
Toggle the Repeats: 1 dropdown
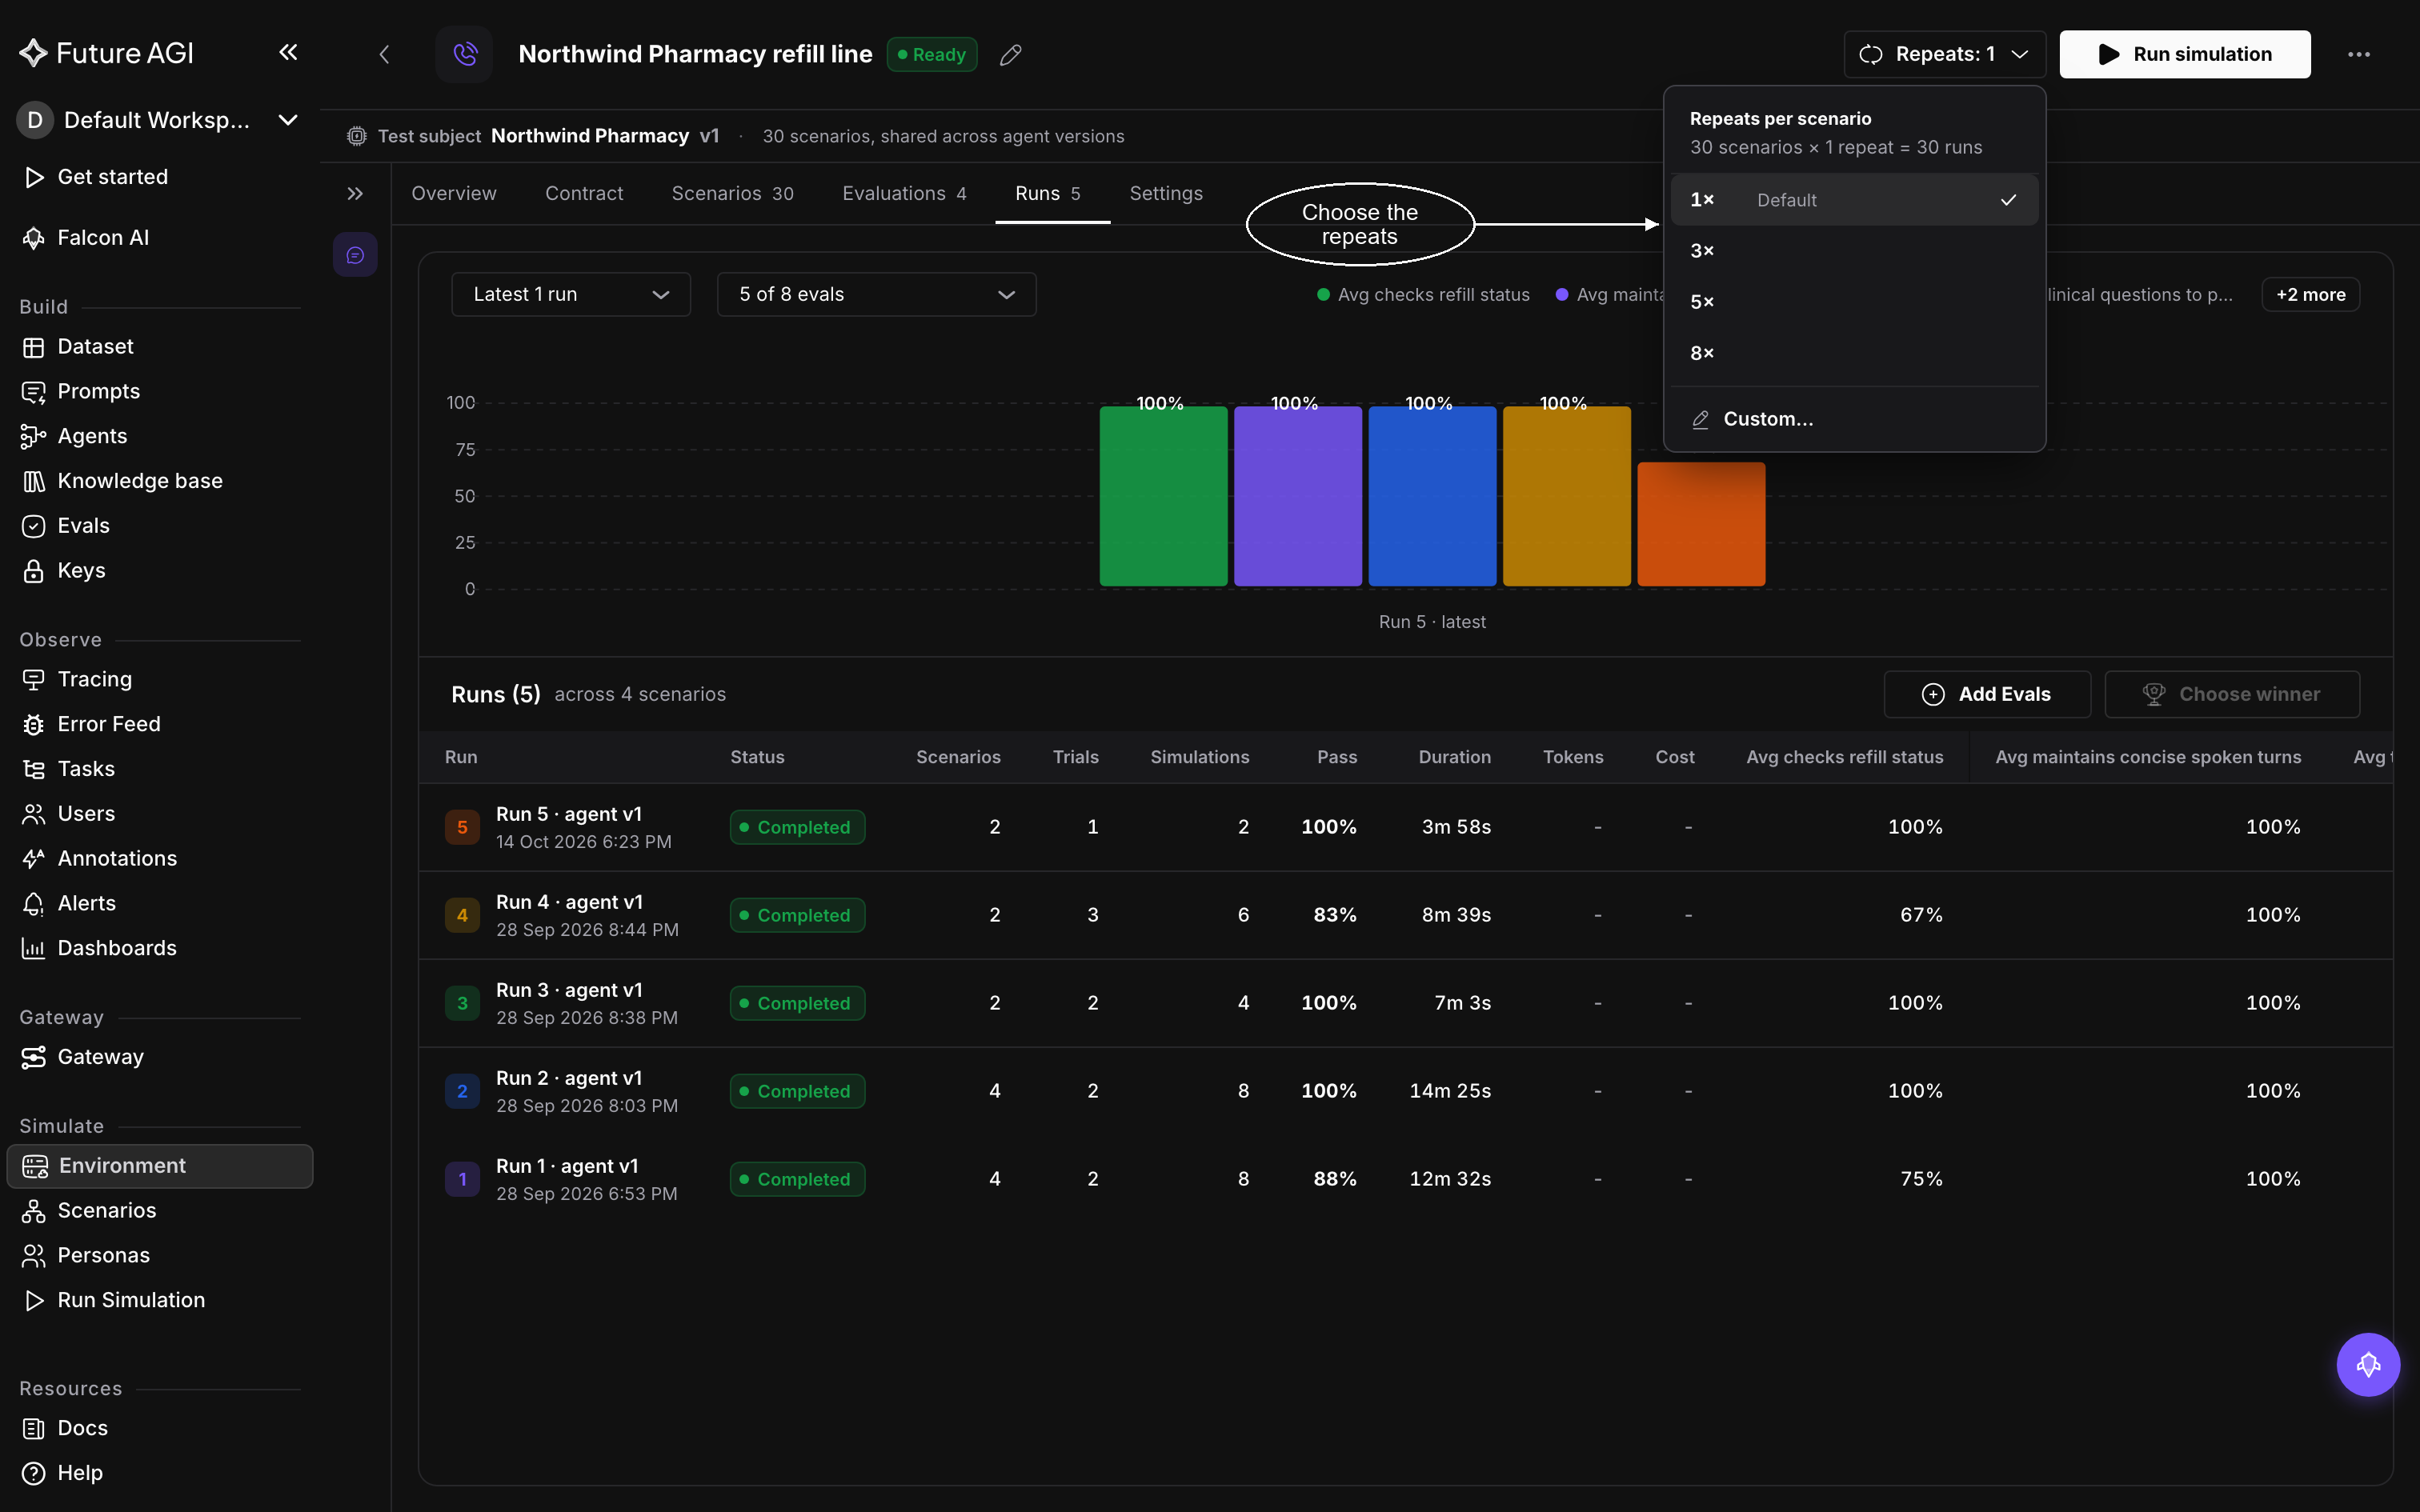point(1944,54)
